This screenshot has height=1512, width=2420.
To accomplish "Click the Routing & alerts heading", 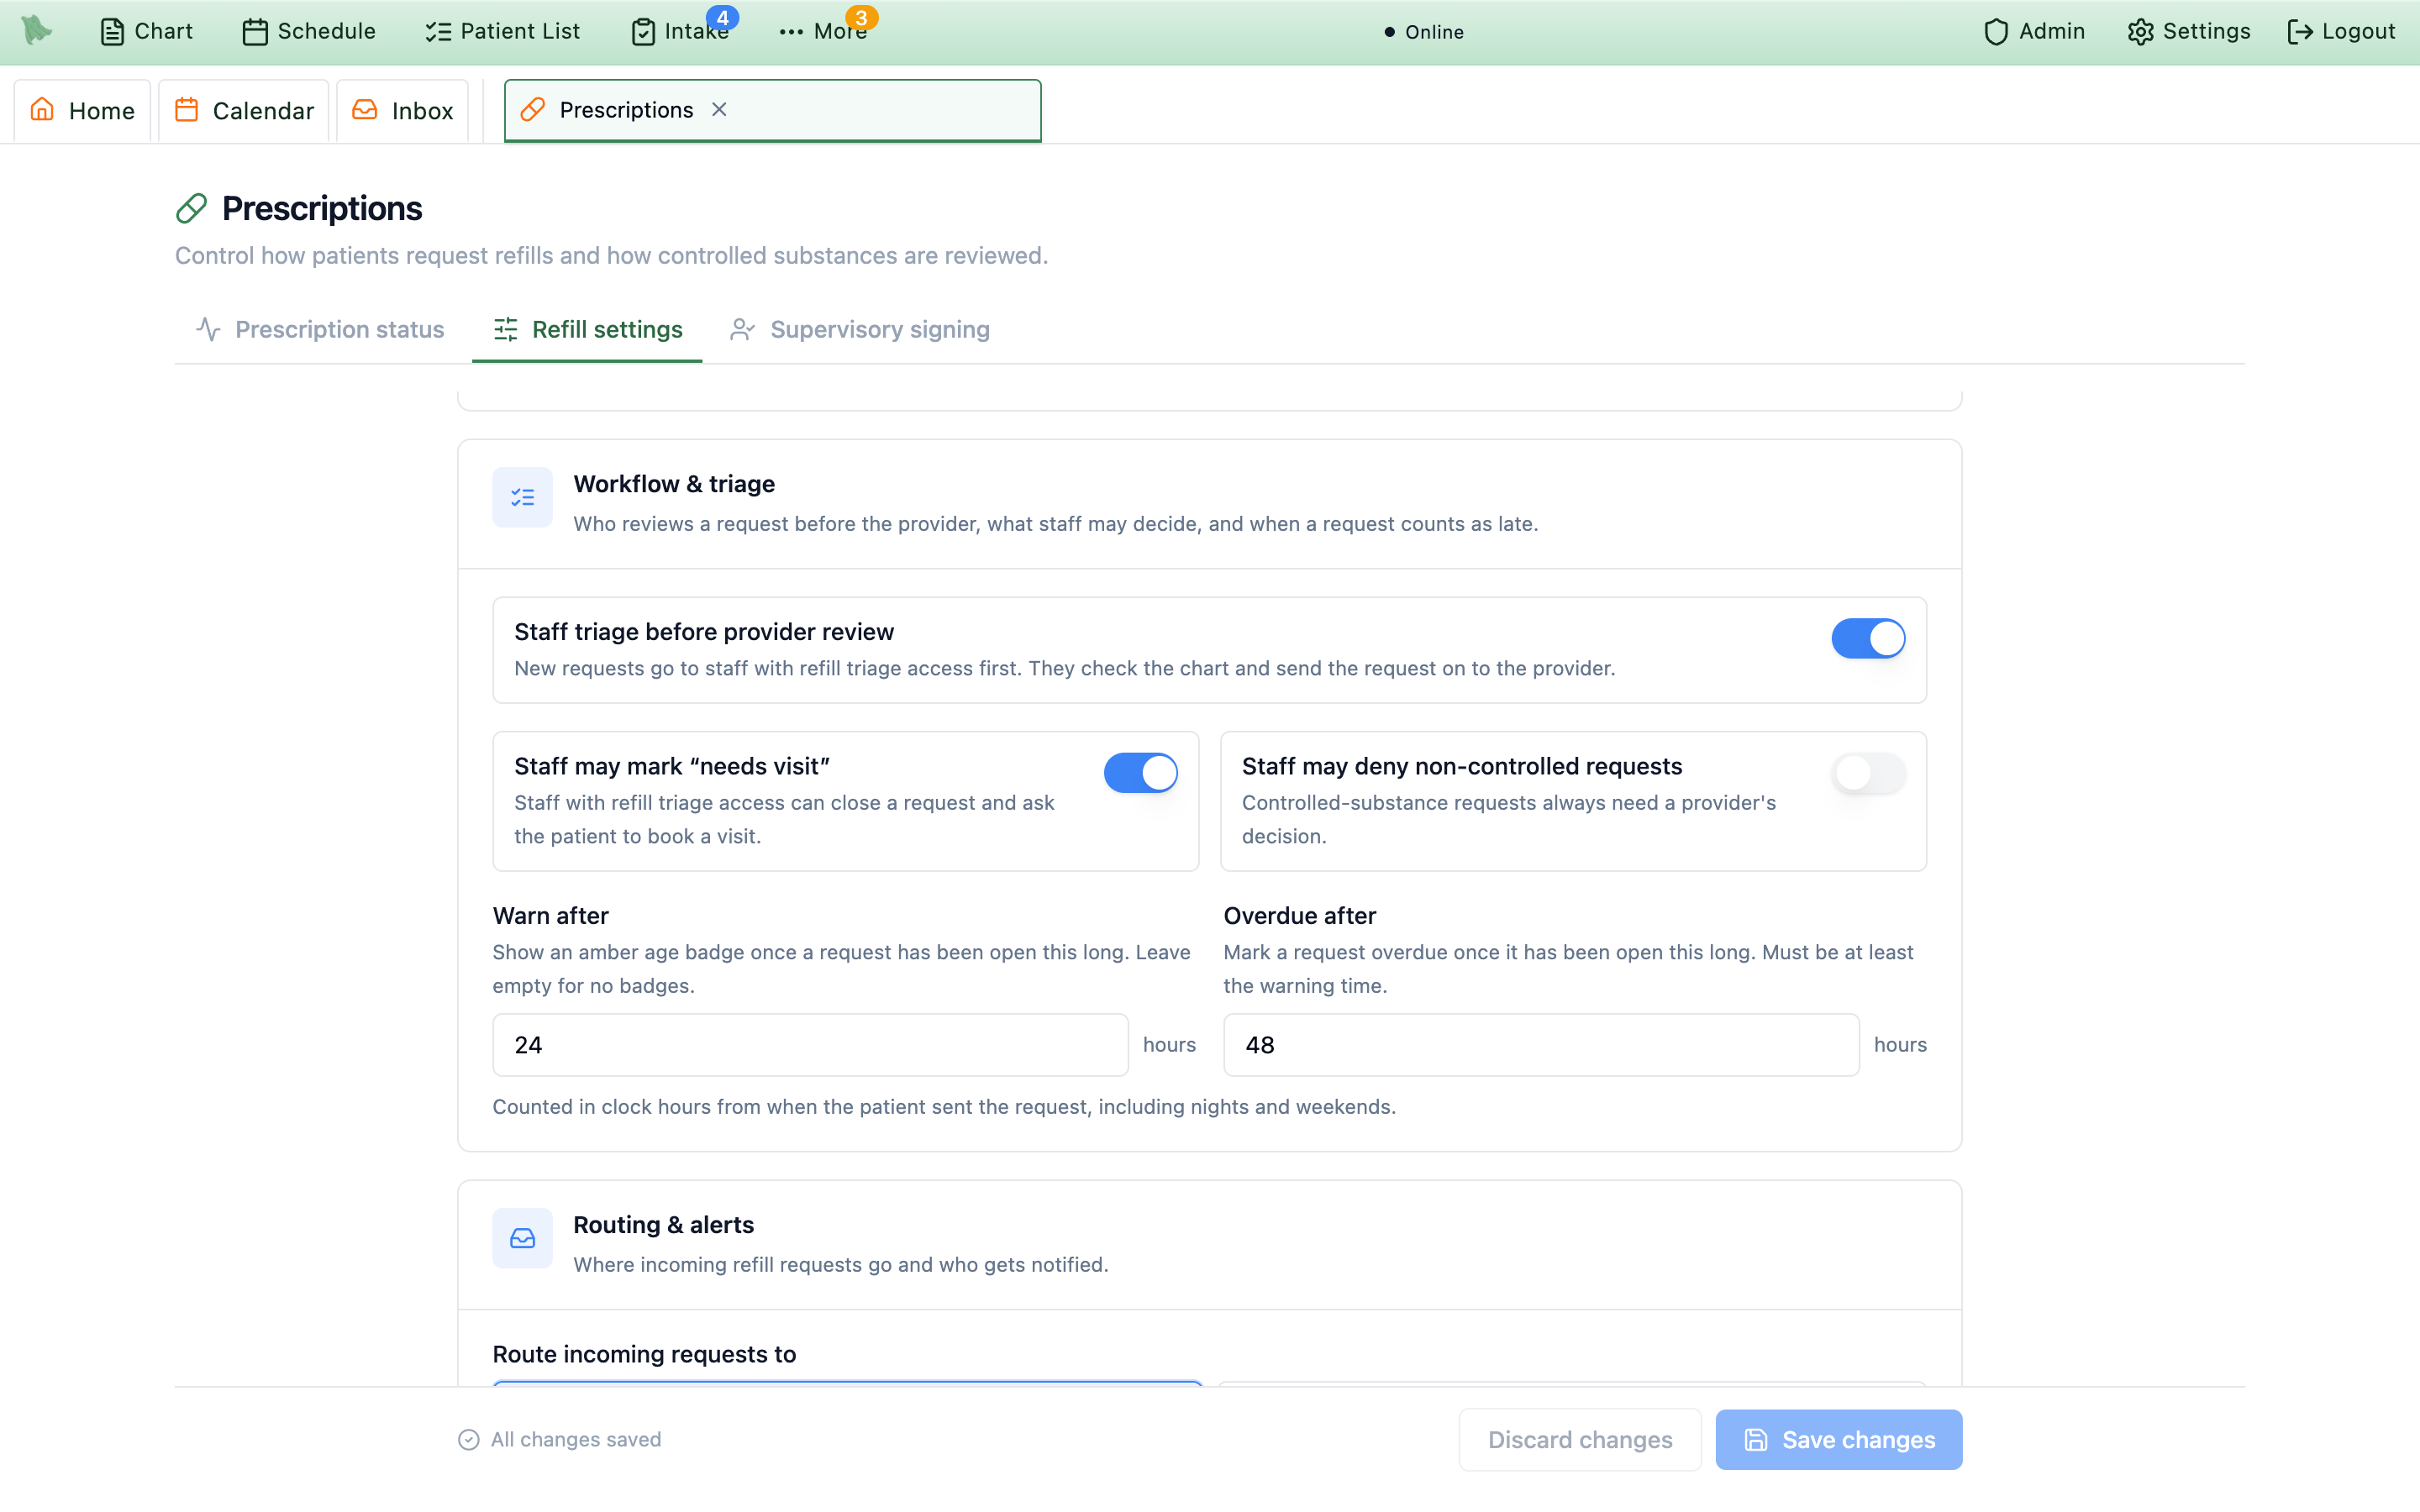I will [x=663, y=1225].
